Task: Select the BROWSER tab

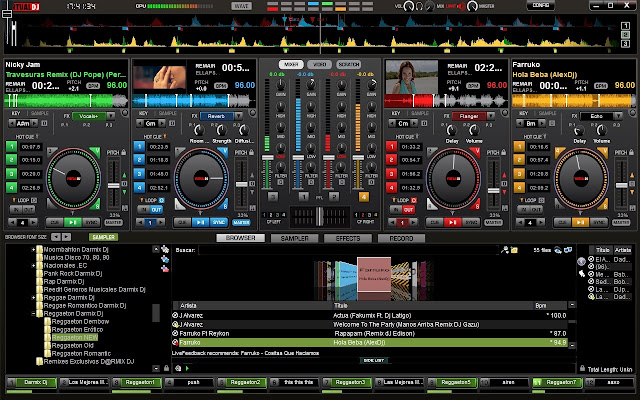Action: tap(240, 238)
